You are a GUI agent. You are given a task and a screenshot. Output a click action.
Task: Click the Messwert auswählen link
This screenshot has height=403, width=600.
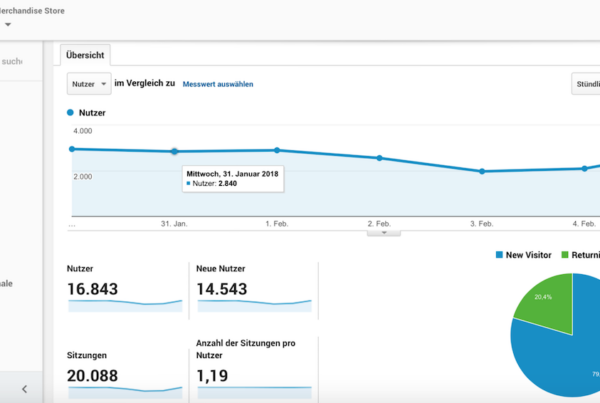217,85
